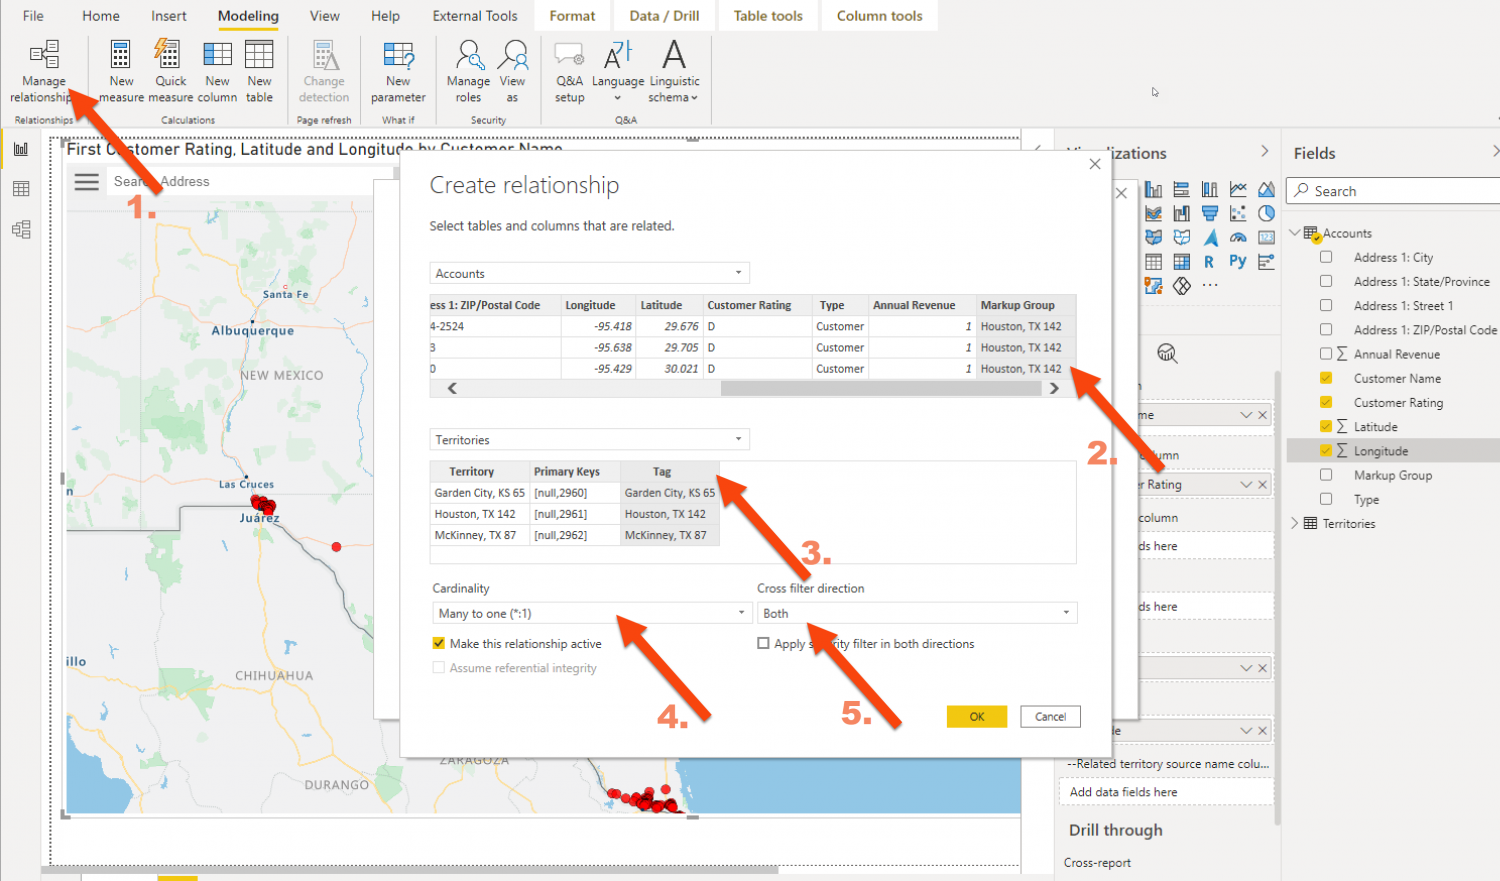Click OK to create the relationship
The height and width of the screenshot is (881, 1500).
click(x=976, y=716)
